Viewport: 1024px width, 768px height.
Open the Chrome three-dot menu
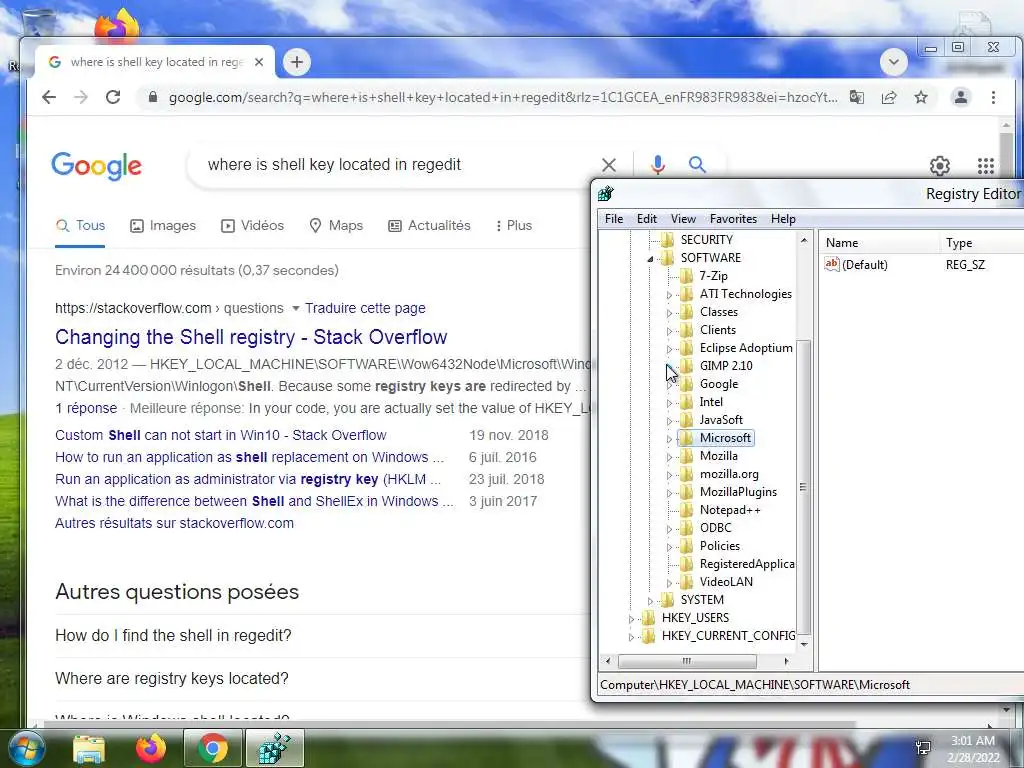point(993,97)
